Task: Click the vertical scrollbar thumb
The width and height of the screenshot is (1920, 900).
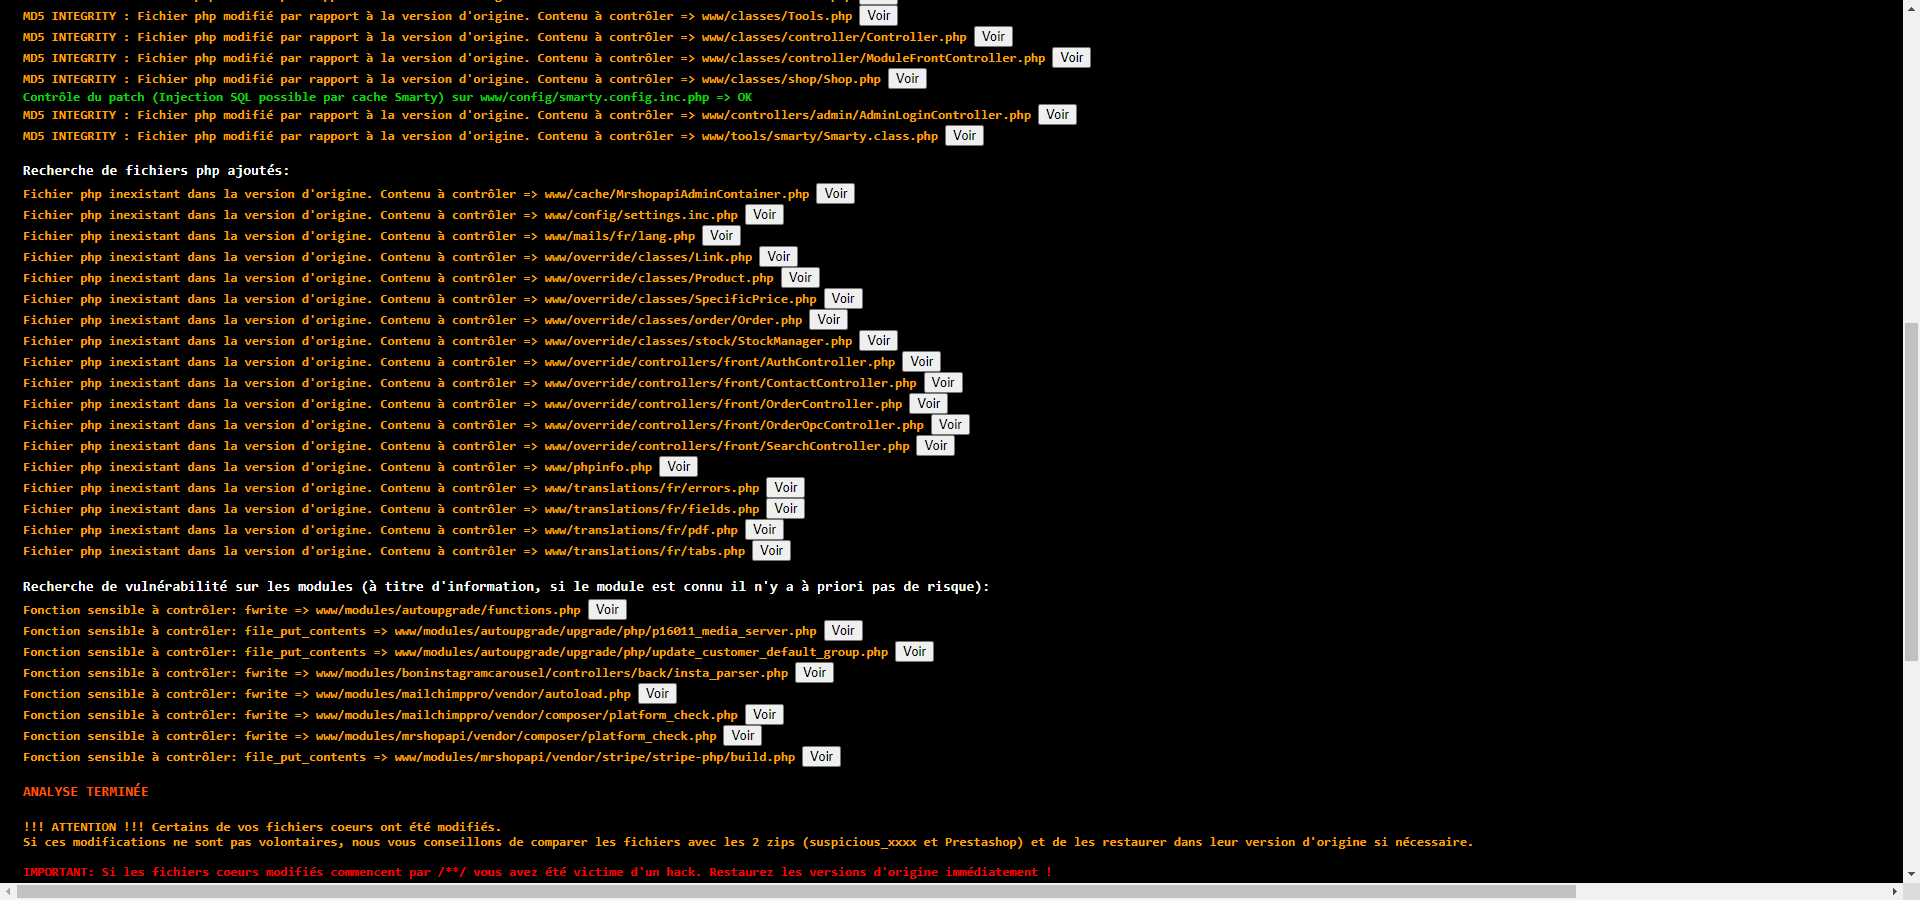Action: coord(1911,490)
